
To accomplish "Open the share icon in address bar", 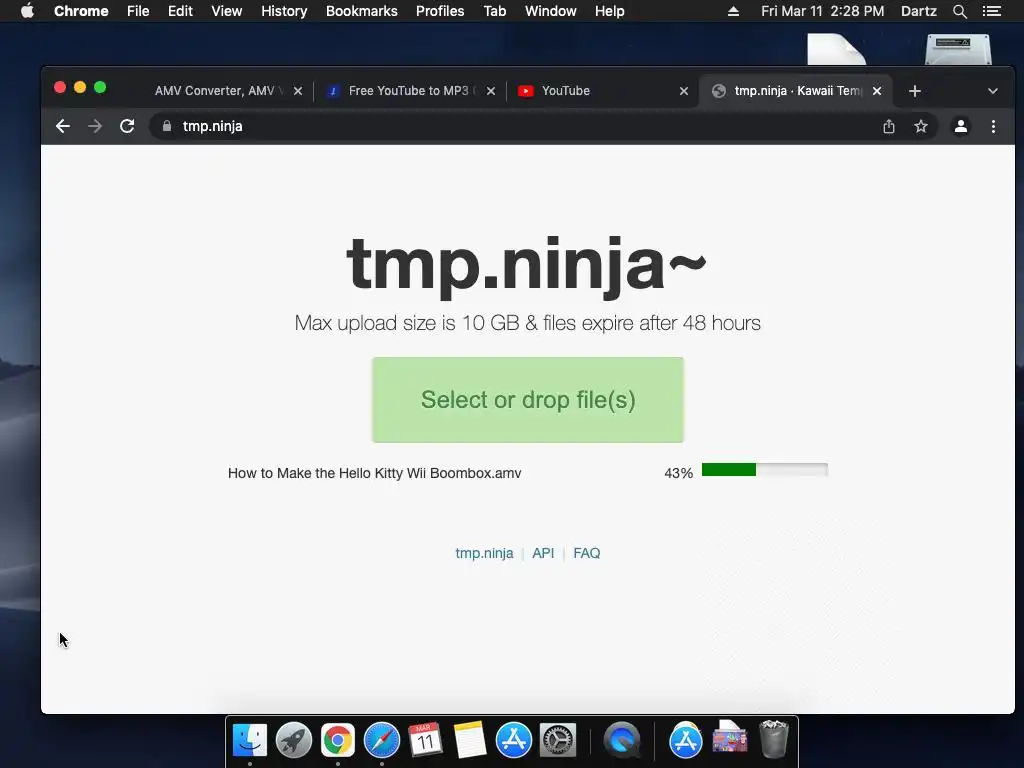I will pos(889,126).
